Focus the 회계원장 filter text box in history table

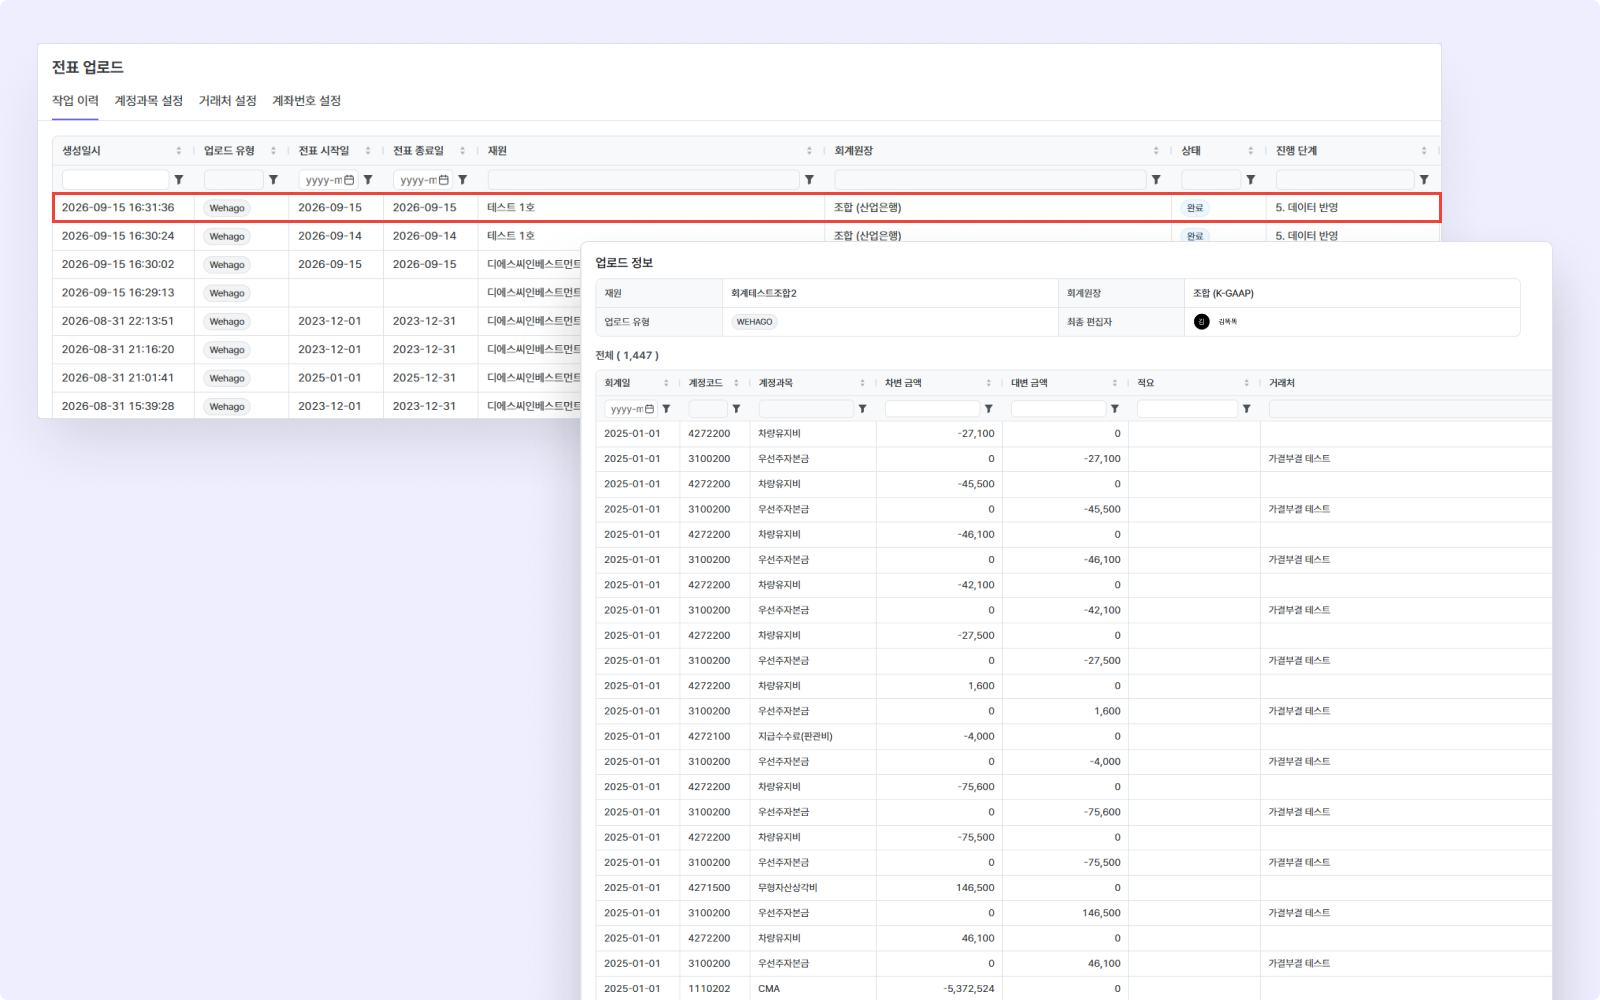[990, 180]
